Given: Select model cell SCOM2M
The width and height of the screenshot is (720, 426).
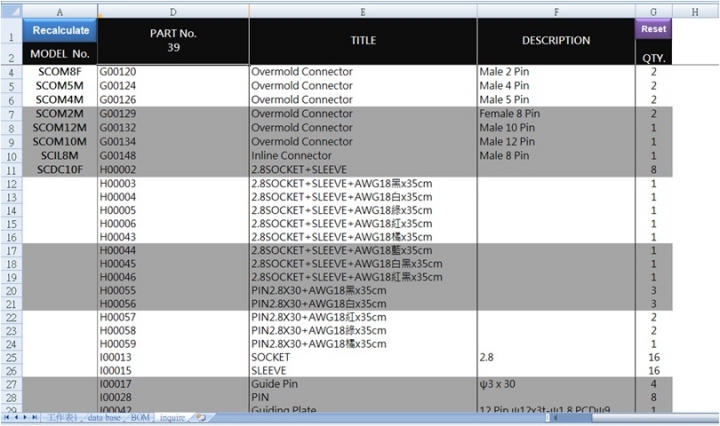Looking at the screenshot, I should click(x=60, y=113).
